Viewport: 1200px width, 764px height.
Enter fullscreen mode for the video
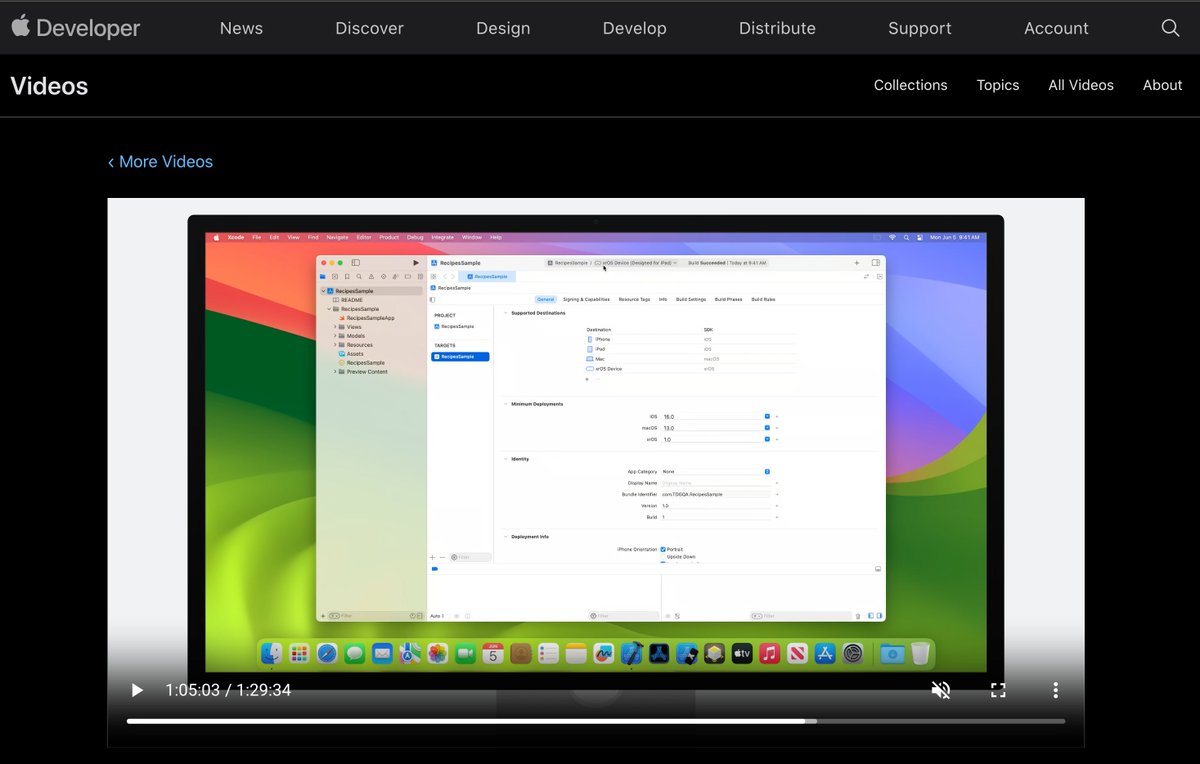[x=997, y=690]
